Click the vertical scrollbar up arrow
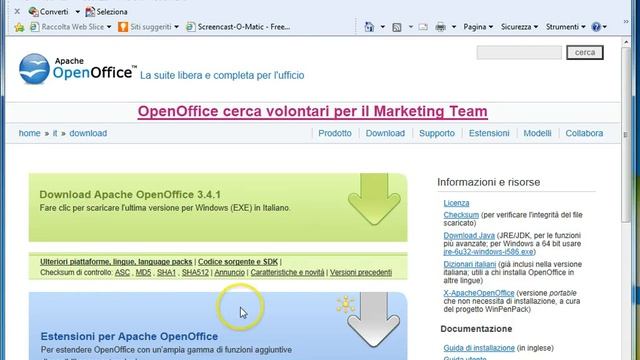640x360 pixels. pos(626,42)
